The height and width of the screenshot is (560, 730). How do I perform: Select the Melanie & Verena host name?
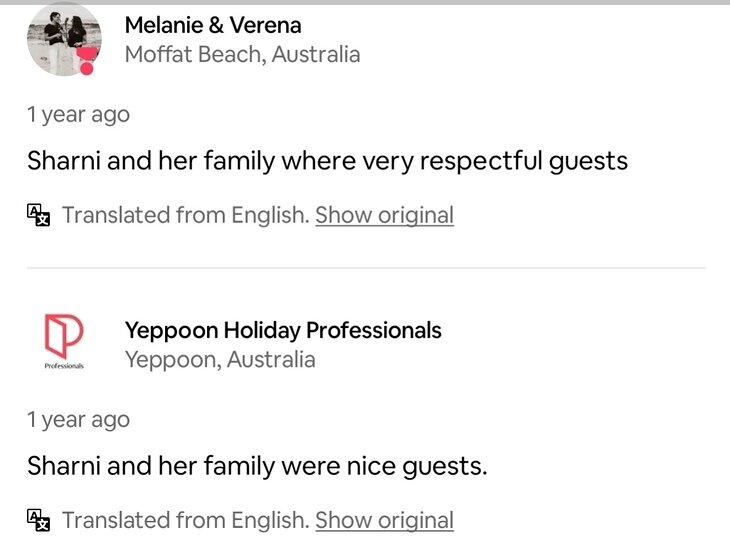(x=212, y=25)
